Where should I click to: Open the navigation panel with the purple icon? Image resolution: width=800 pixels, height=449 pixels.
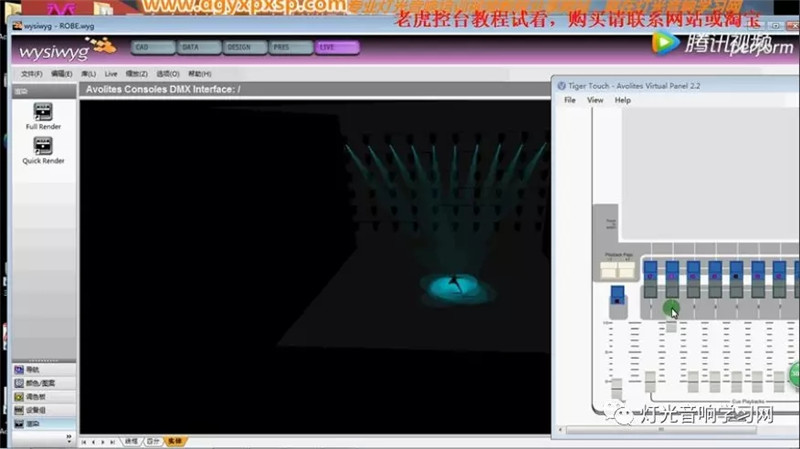click(x=44, y=369)
